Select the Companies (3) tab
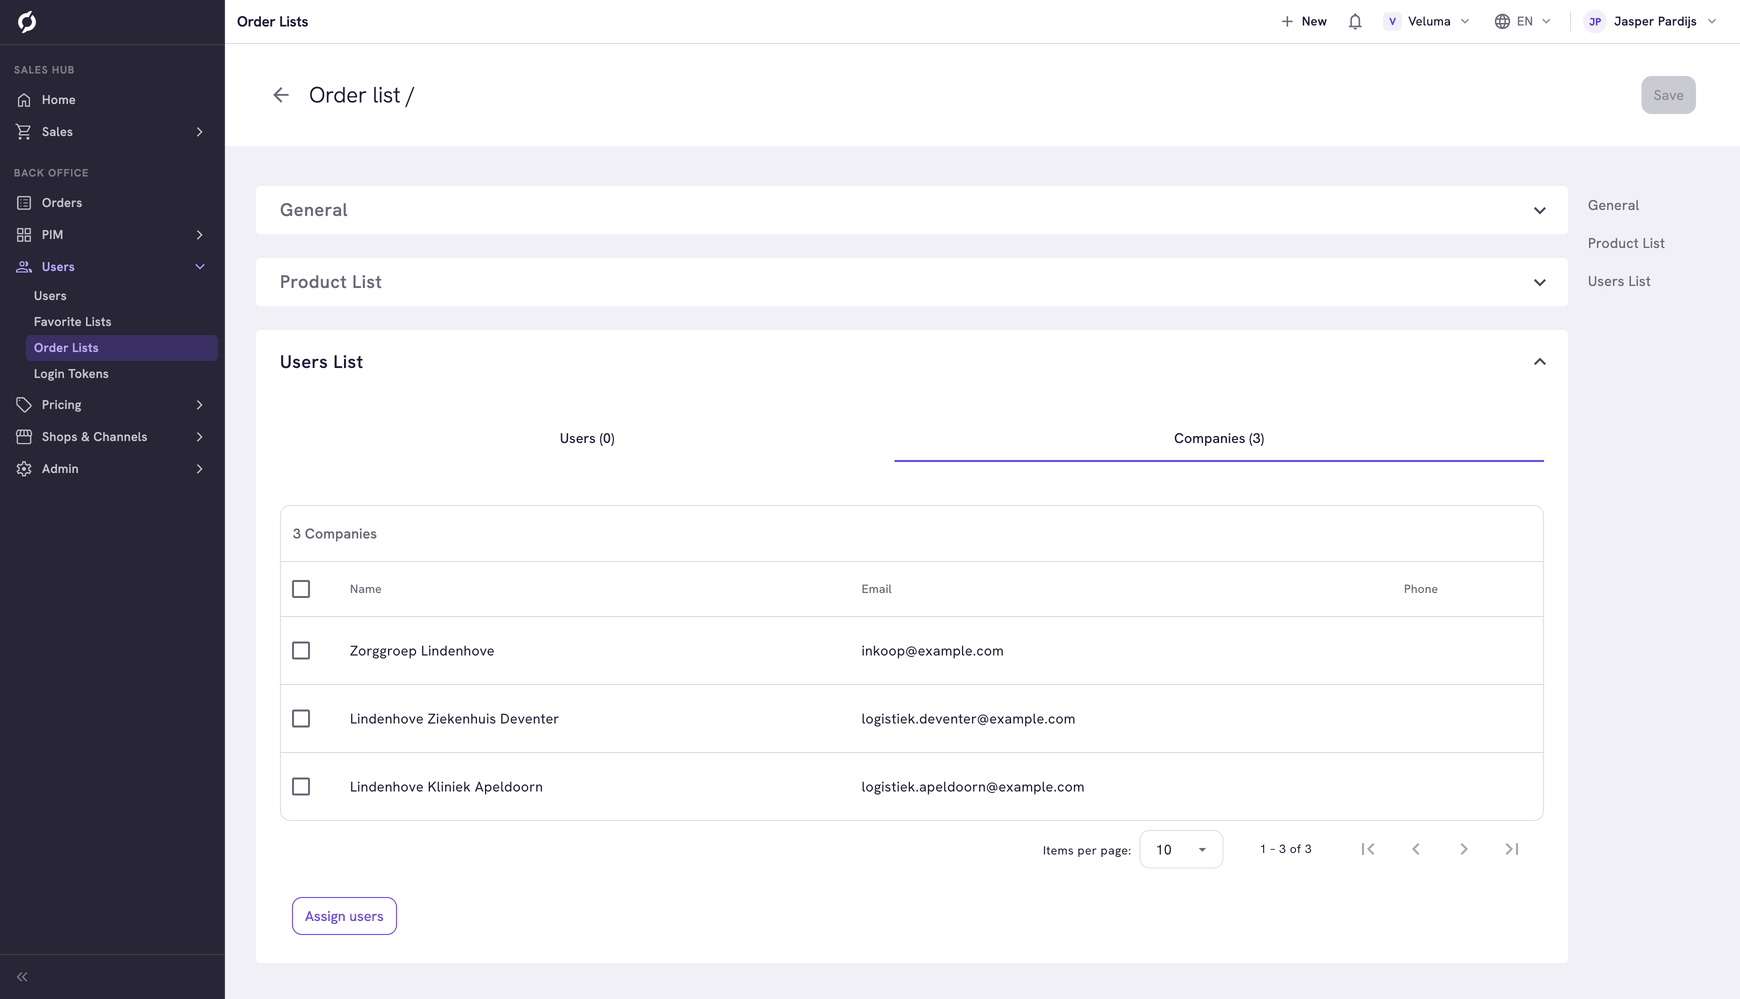1740x999 pixels. [x=1219, y=439]
